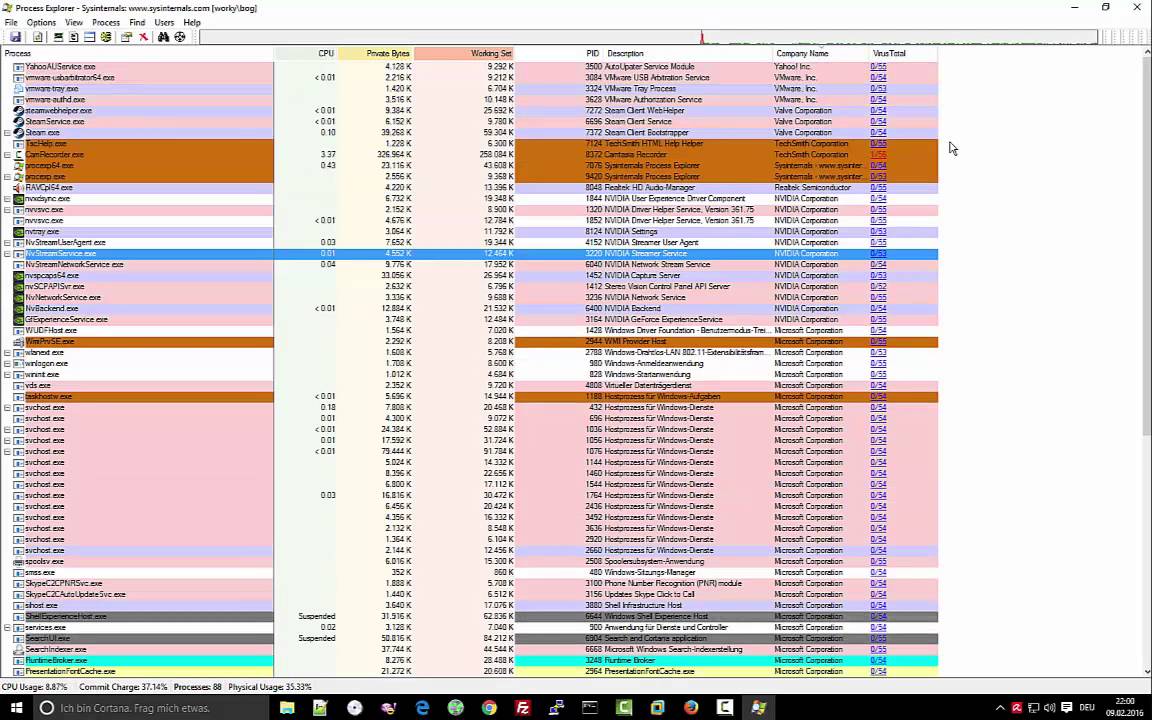The image size is (1152, 720).
Task: Open the File menu
Action: coord(11,23)
